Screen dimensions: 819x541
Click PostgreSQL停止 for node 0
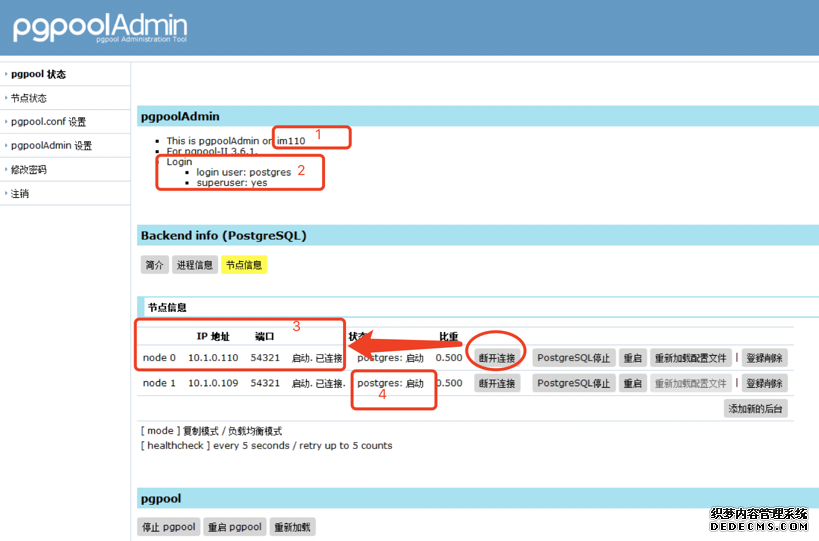click(573, 357)
